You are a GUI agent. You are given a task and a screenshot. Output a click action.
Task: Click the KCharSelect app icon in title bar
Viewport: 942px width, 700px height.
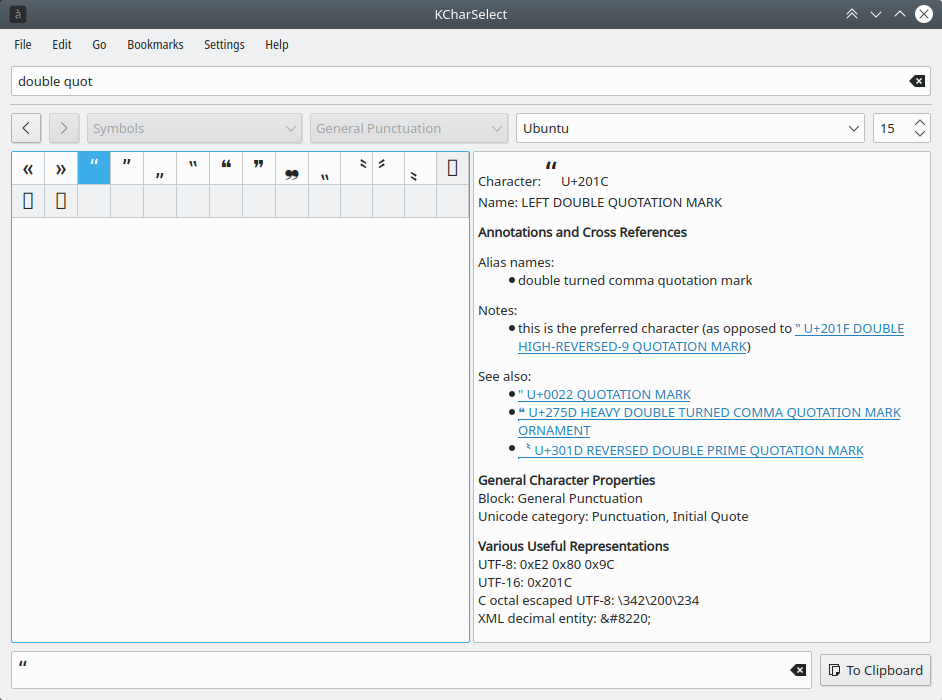pyautogui.click(x=18, y=14)
